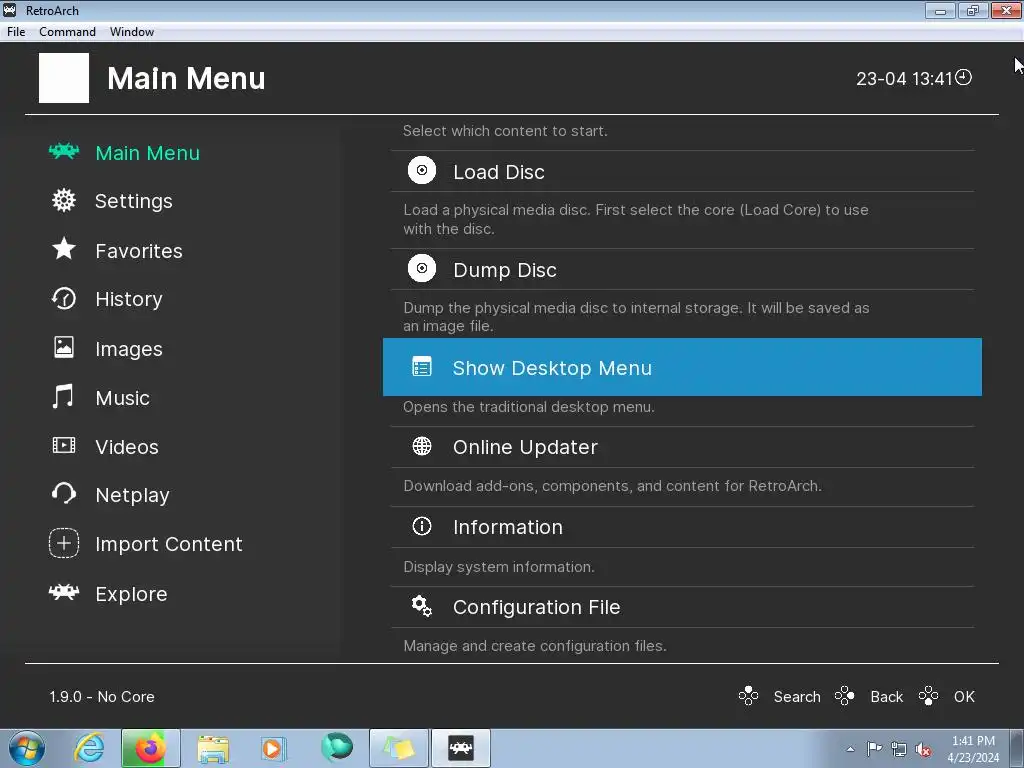Click the 'Display system information.' text
Screen dimensions: 1024x768
point(499,567)
